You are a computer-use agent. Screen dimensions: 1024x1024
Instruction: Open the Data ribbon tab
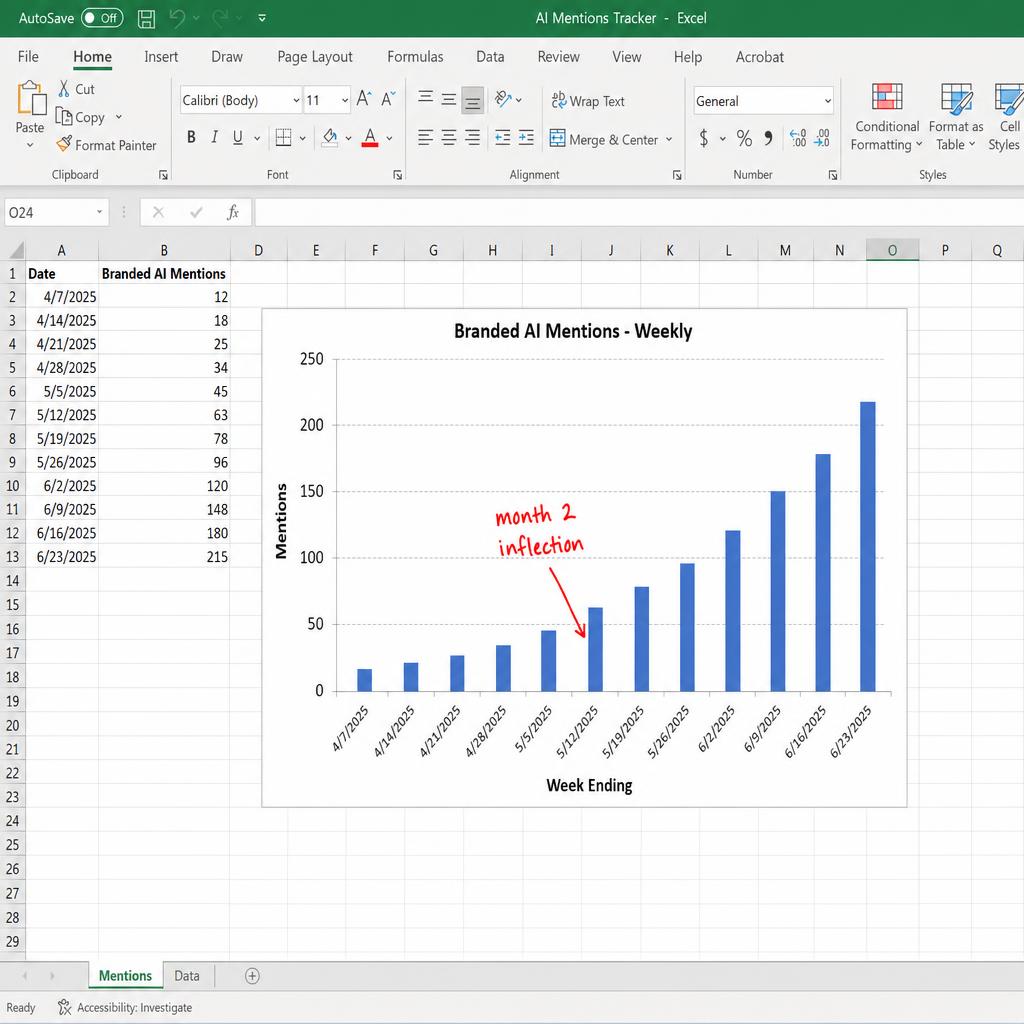coord(490,57)
